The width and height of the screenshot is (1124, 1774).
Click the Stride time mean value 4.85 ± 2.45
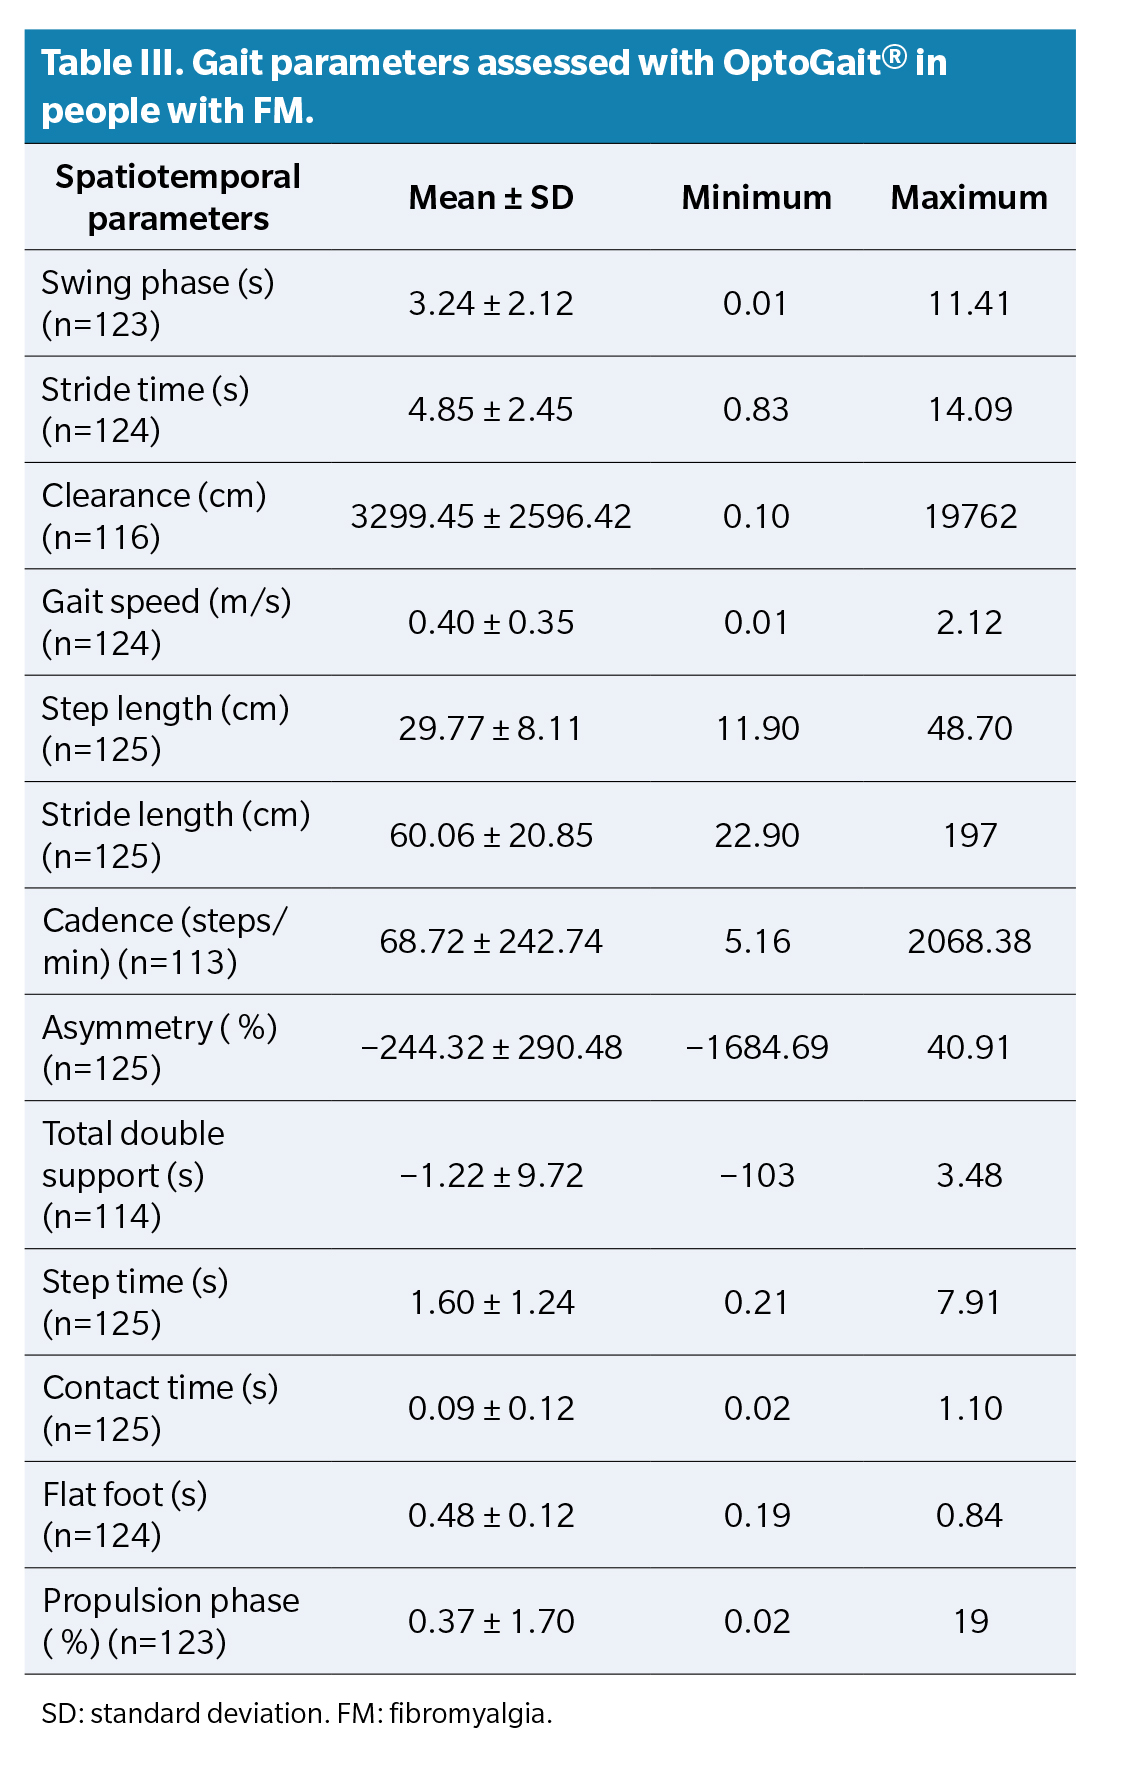coord(491,410)
